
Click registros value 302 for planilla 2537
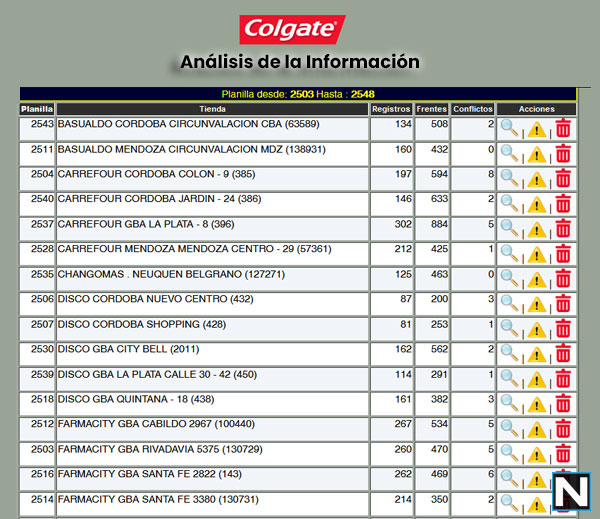403,224
